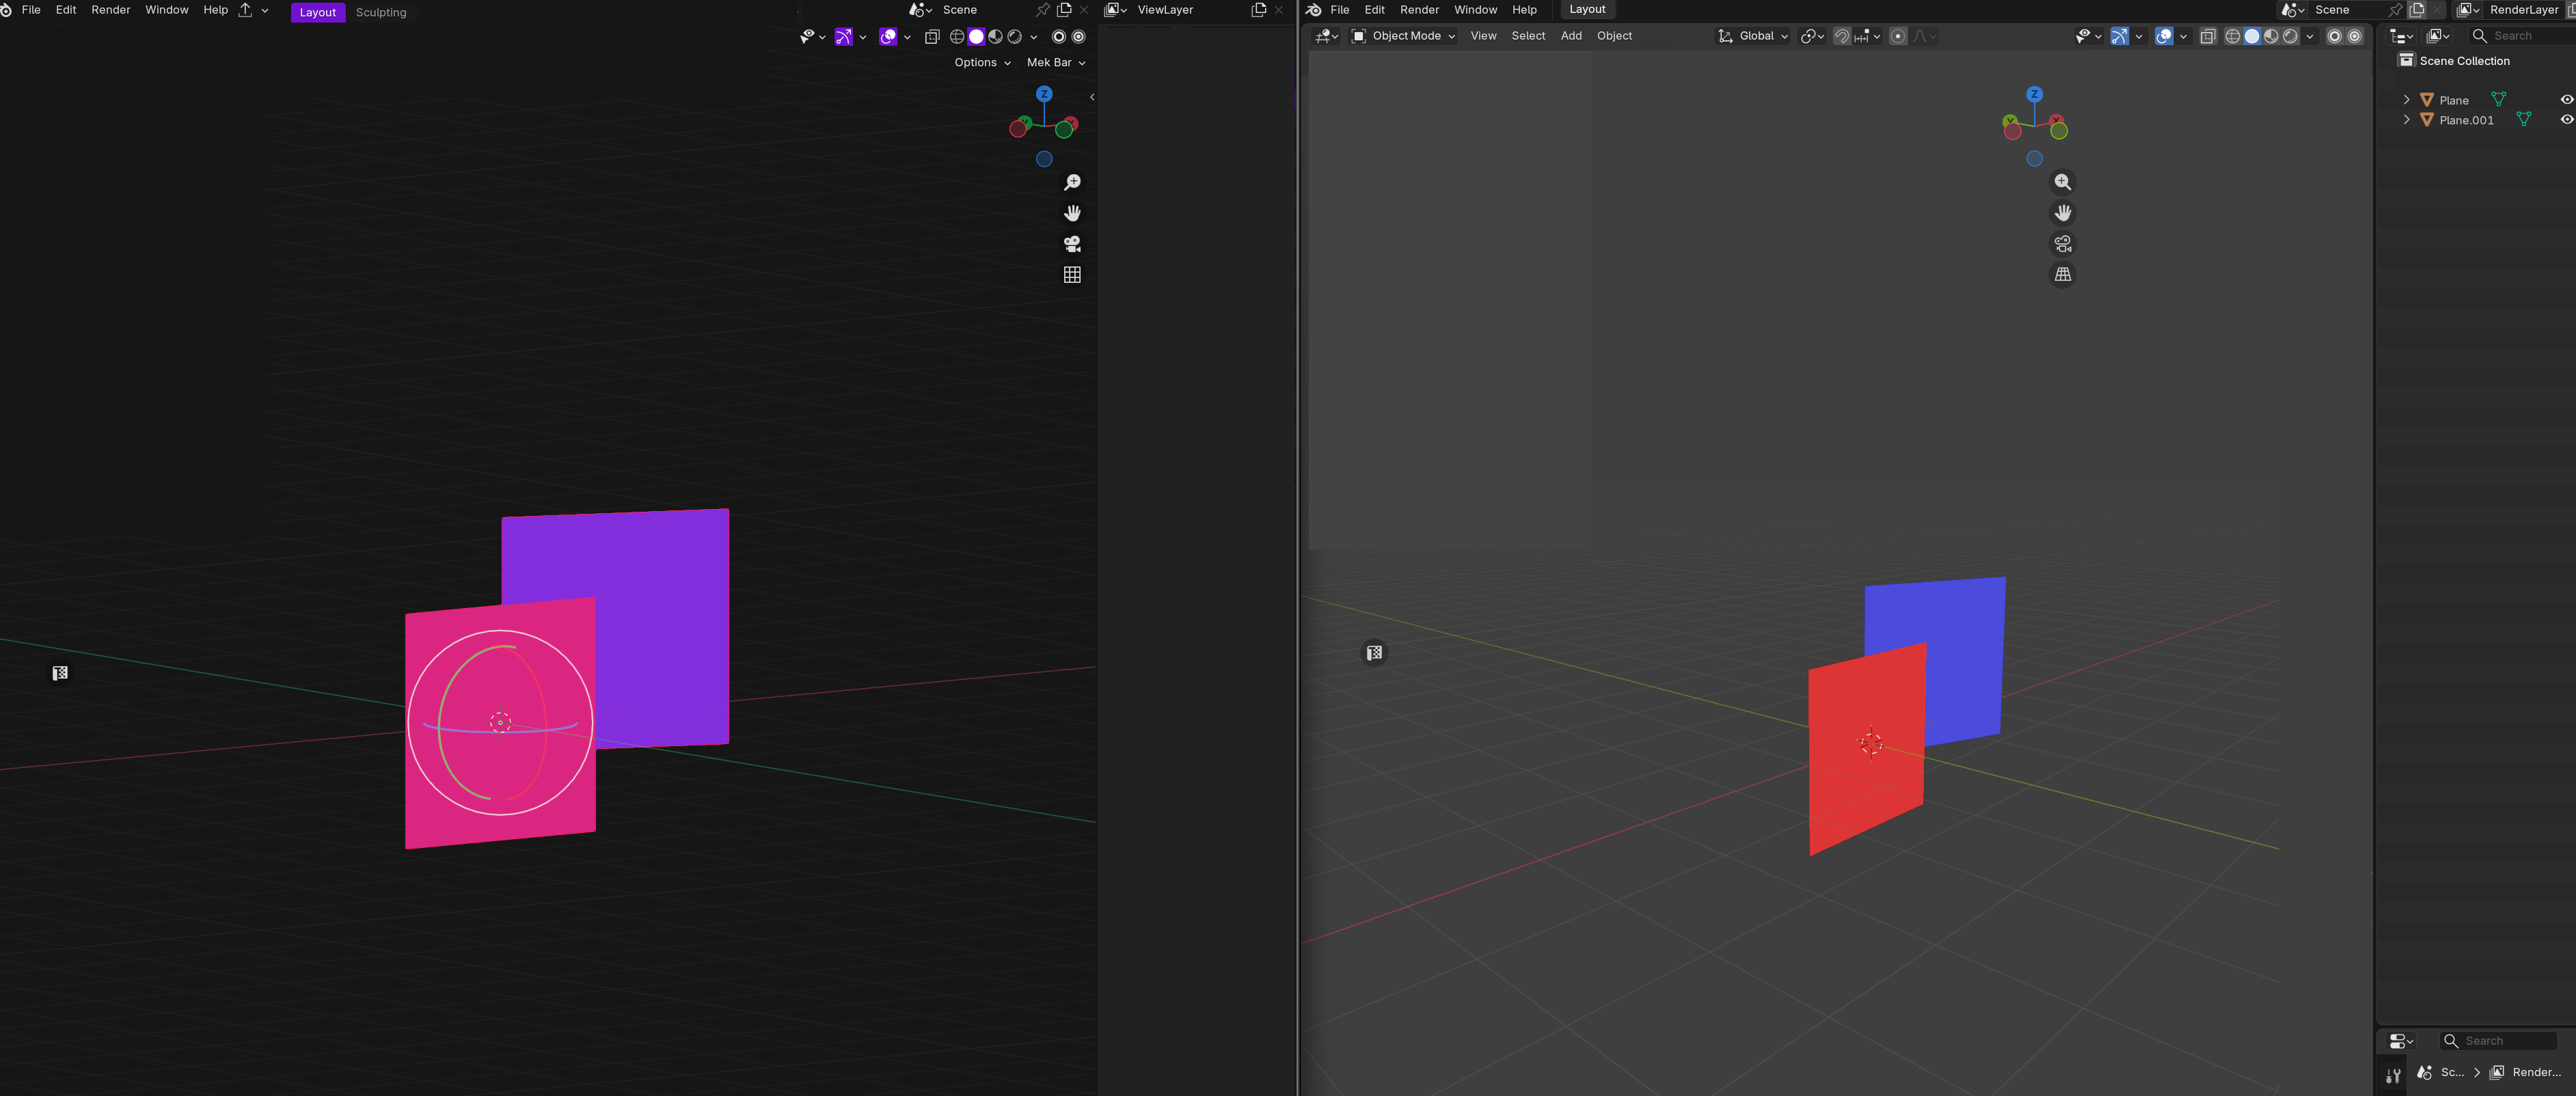Click zoom magnifier icon in right viewport
The height and width of the screenshot is (1096, 2576).
click(2062, 182)
